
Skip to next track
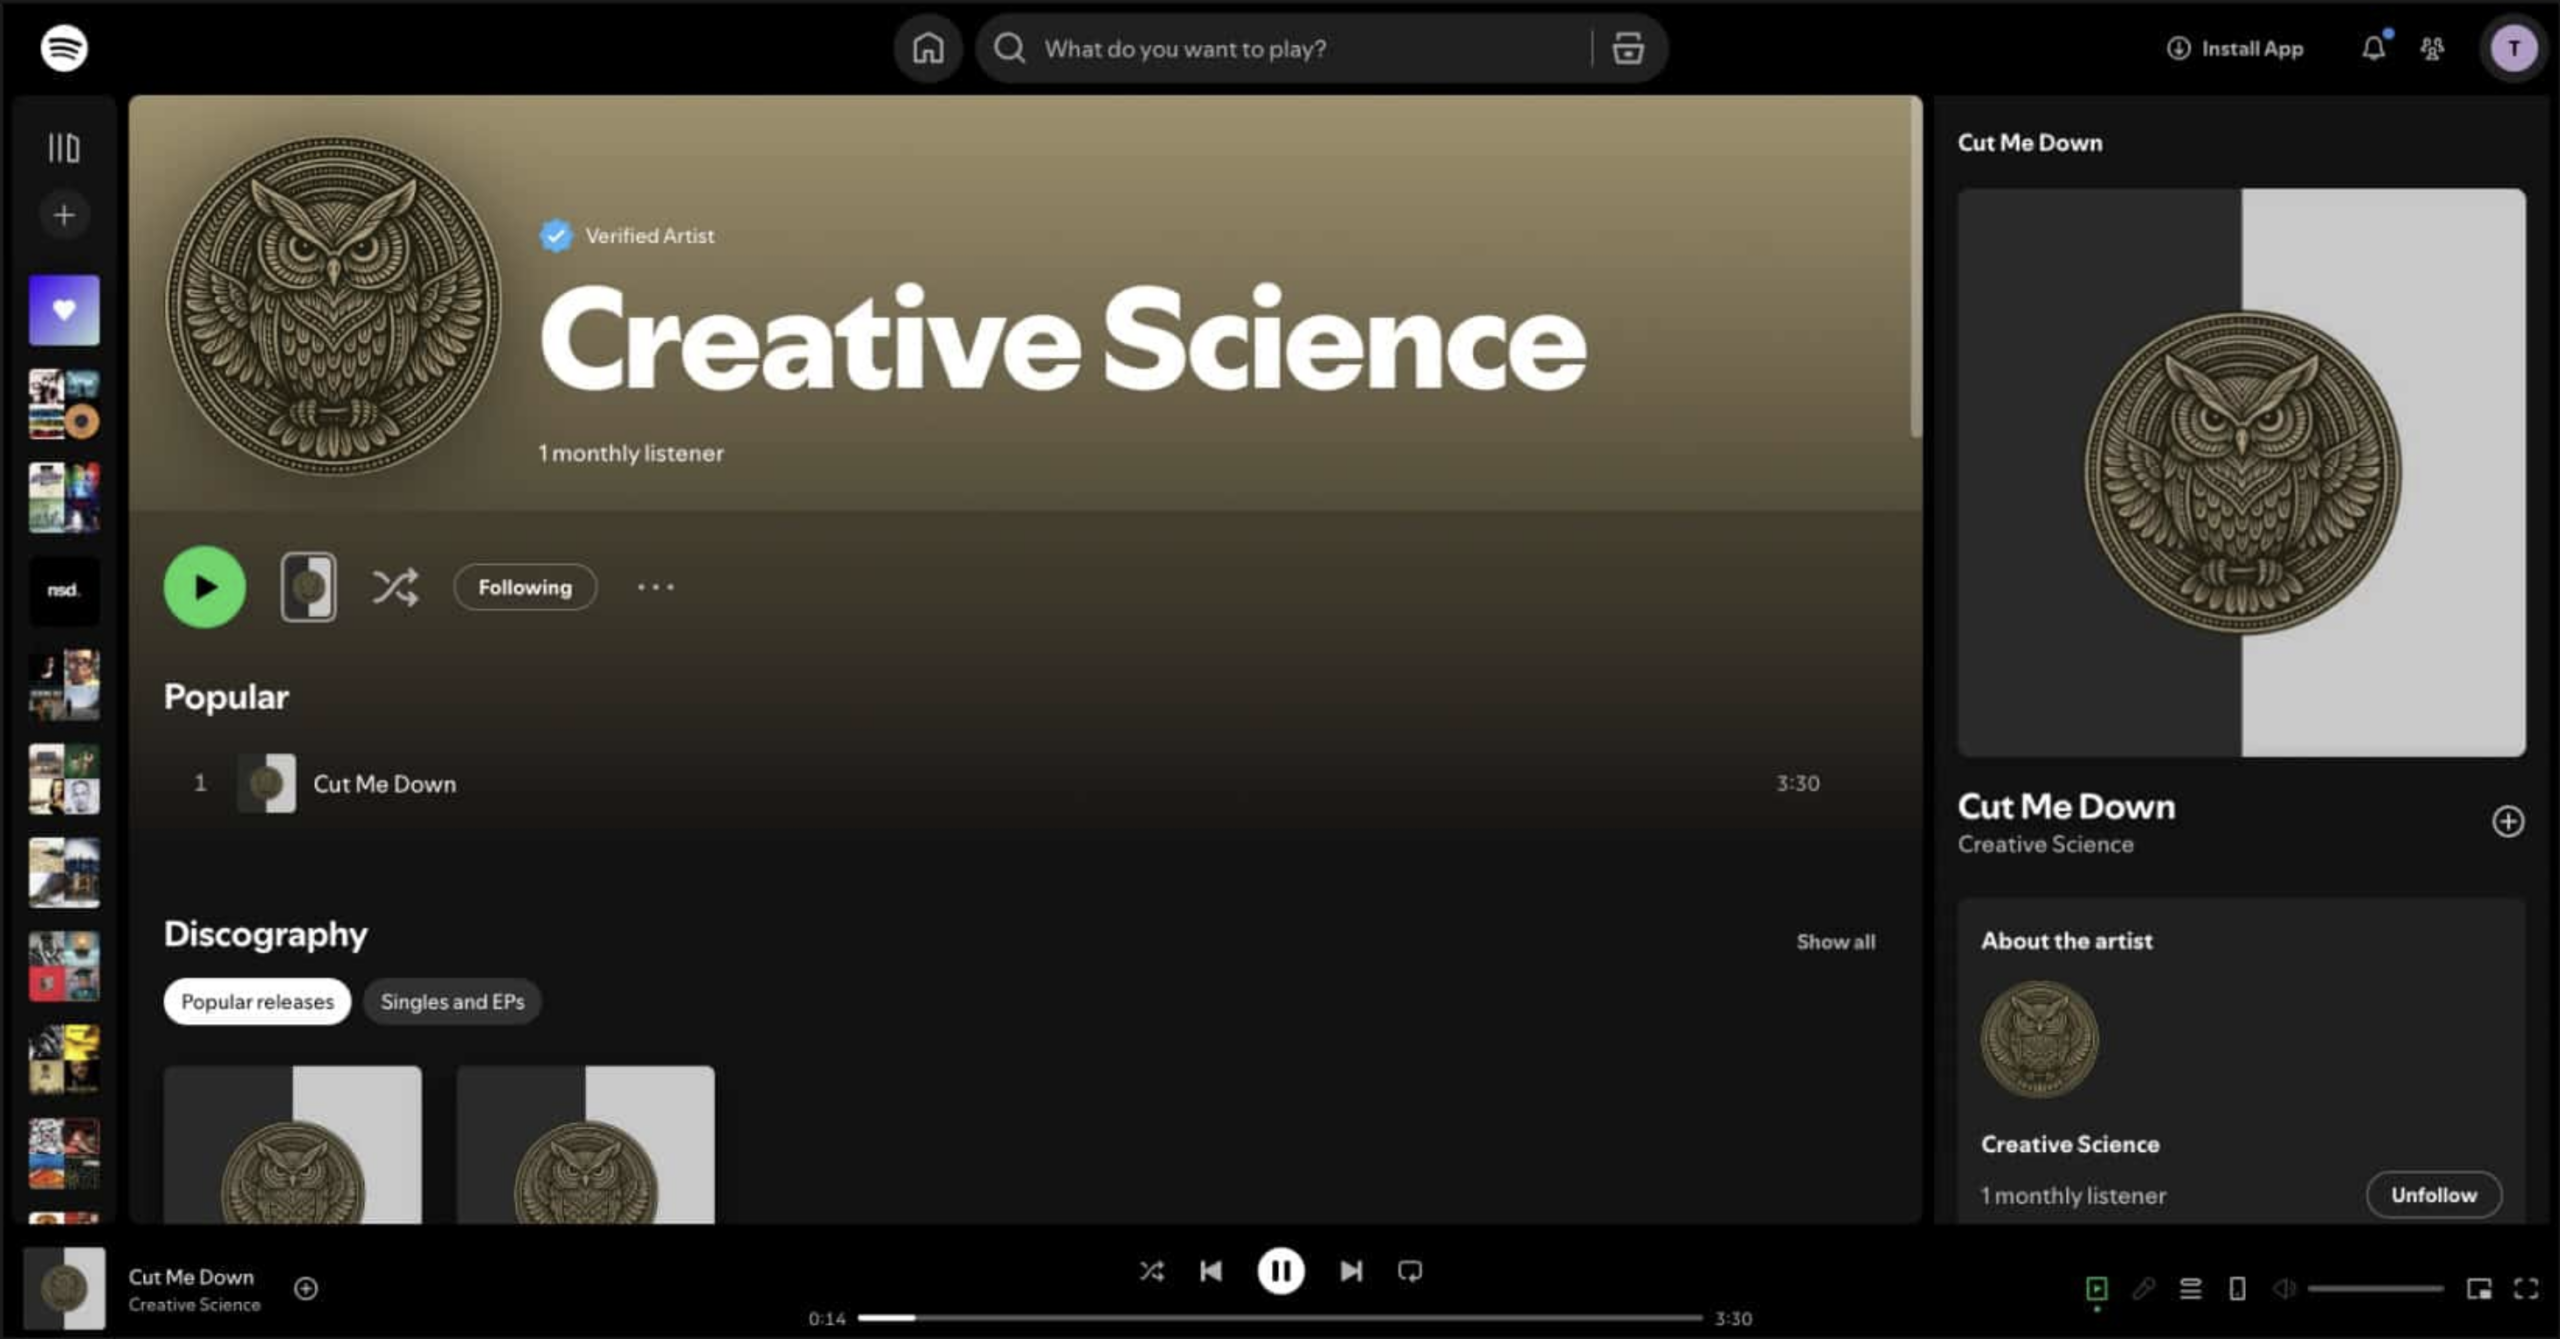click(1351, 1271)
